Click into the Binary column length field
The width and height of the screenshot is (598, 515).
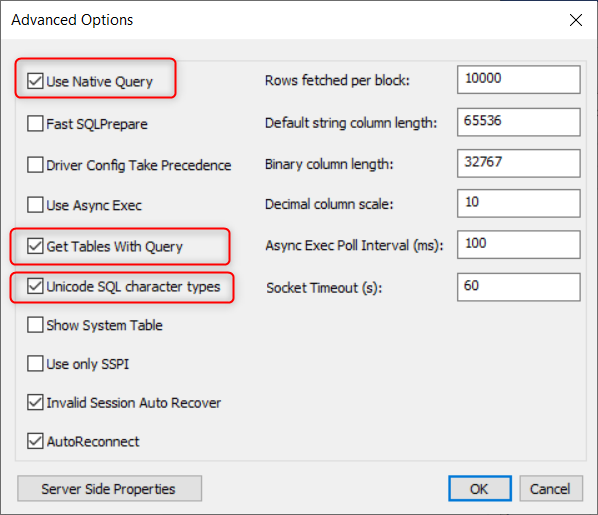pyautogui.click(x=519, y=163)
